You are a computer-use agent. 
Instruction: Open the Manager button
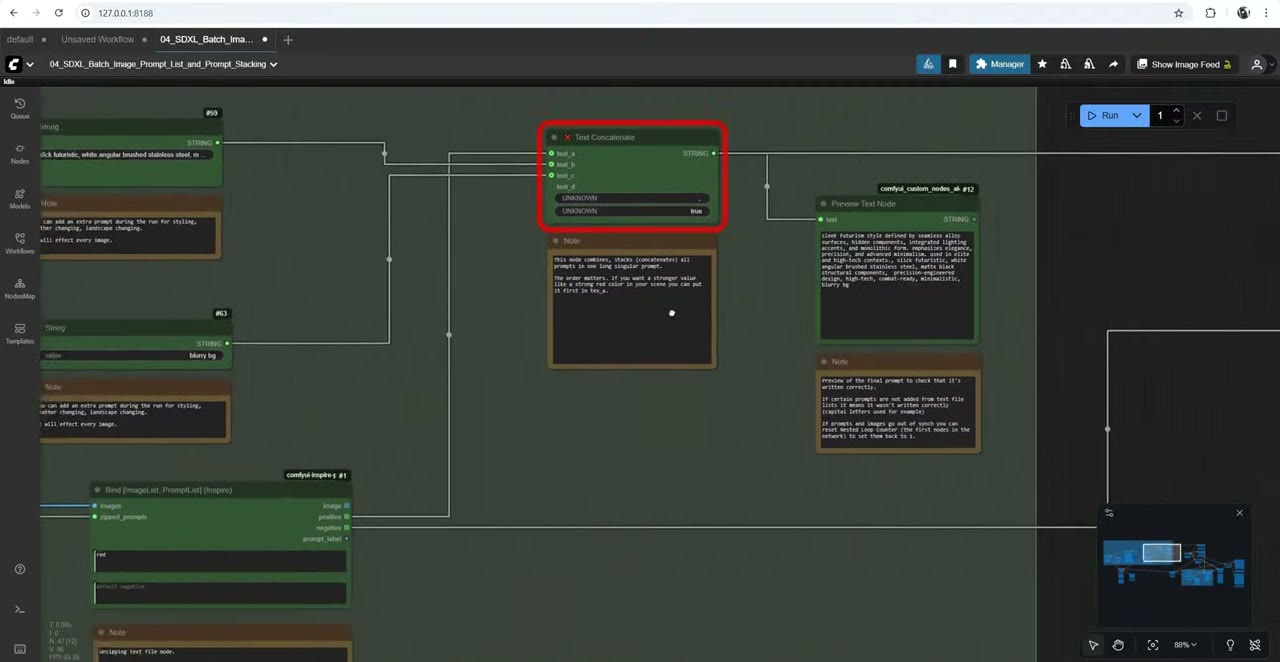pyautogui.click(x=999, y=64)
